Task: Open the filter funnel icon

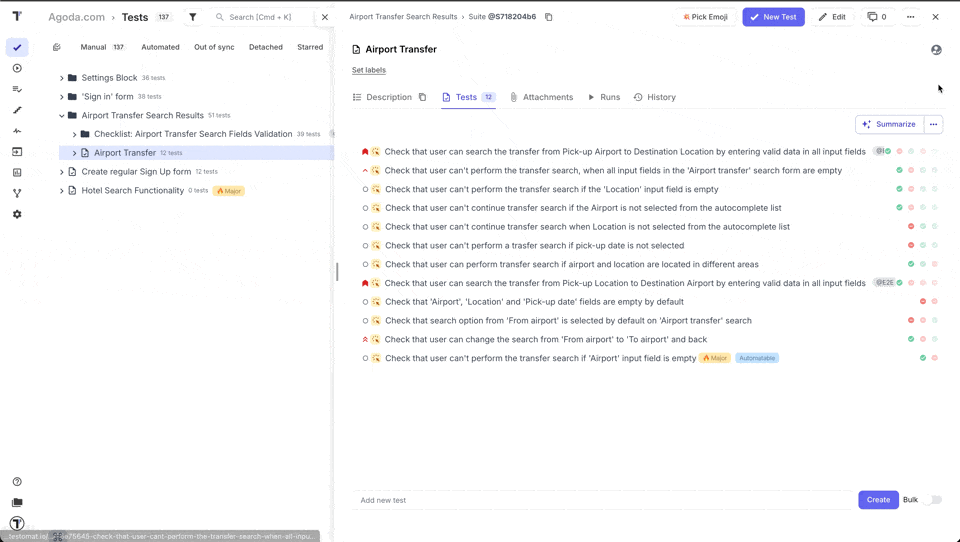Action: [193, 17]
